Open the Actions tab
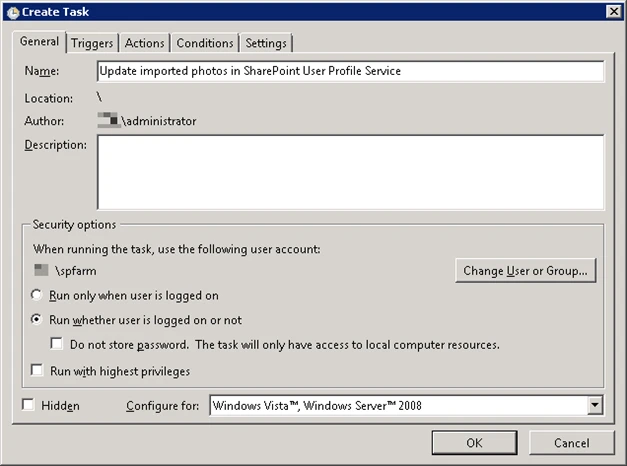The height and width of the screenshot is (466, 627). pos(144,43)
